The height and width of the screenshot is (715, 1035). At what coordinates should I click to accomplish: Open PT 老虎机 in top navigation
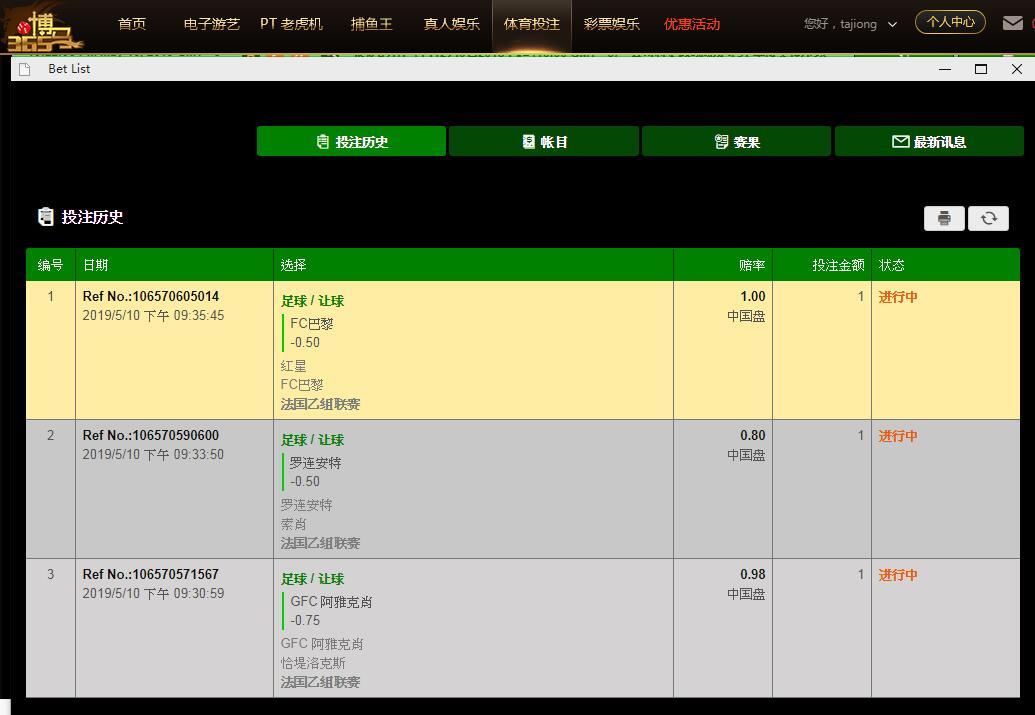point(291,24)
